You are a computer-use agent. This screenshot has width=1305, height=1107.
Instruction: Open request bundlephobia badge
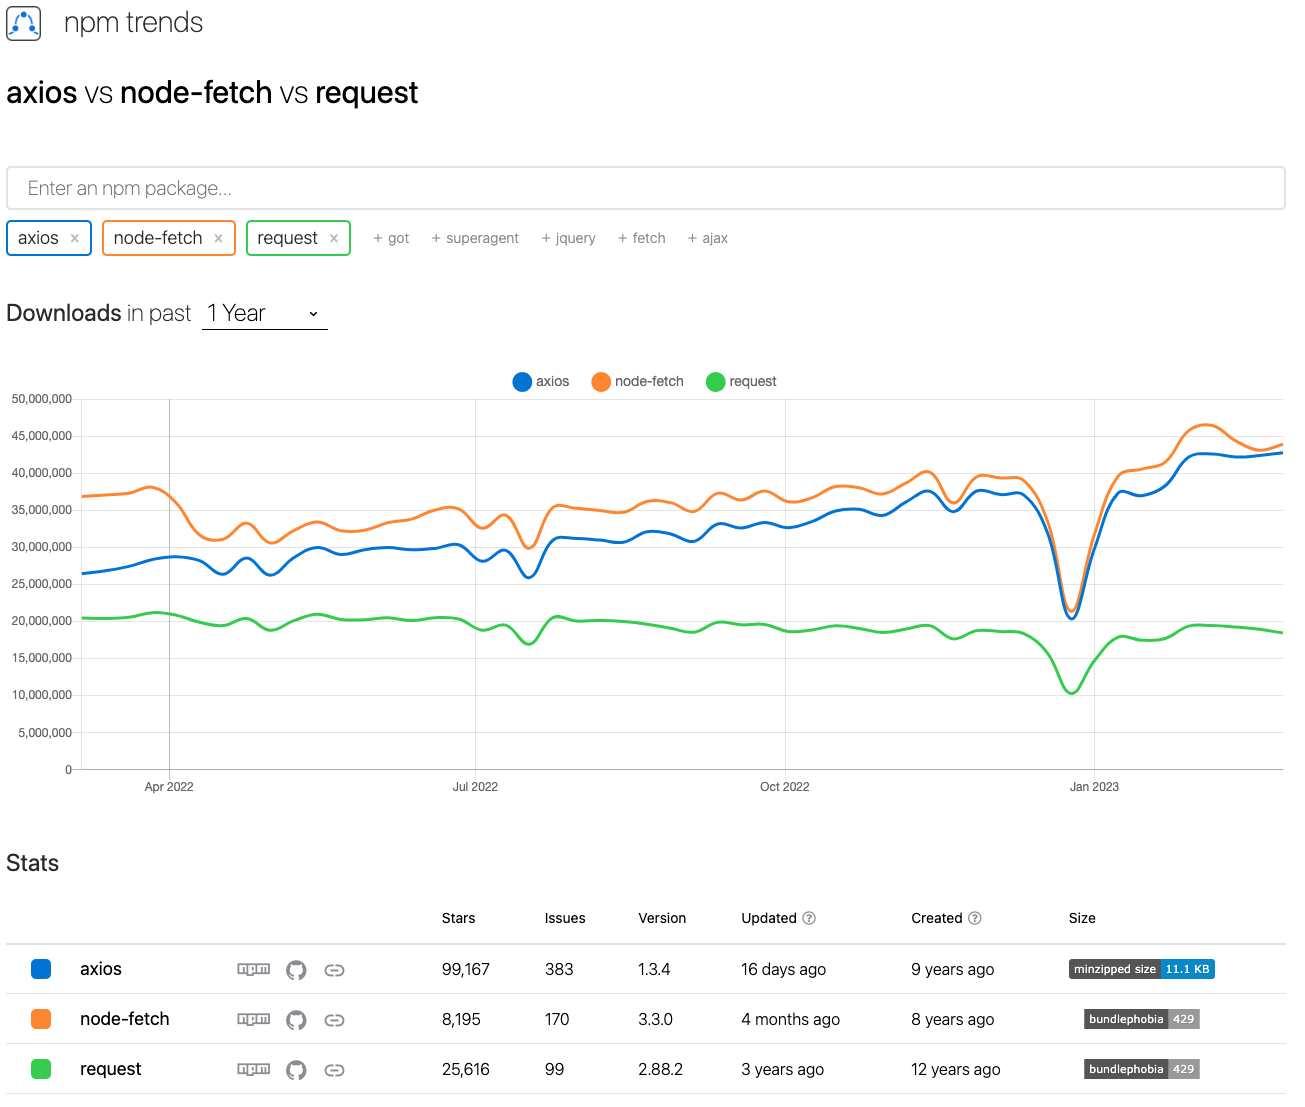coord(1142,1069)
